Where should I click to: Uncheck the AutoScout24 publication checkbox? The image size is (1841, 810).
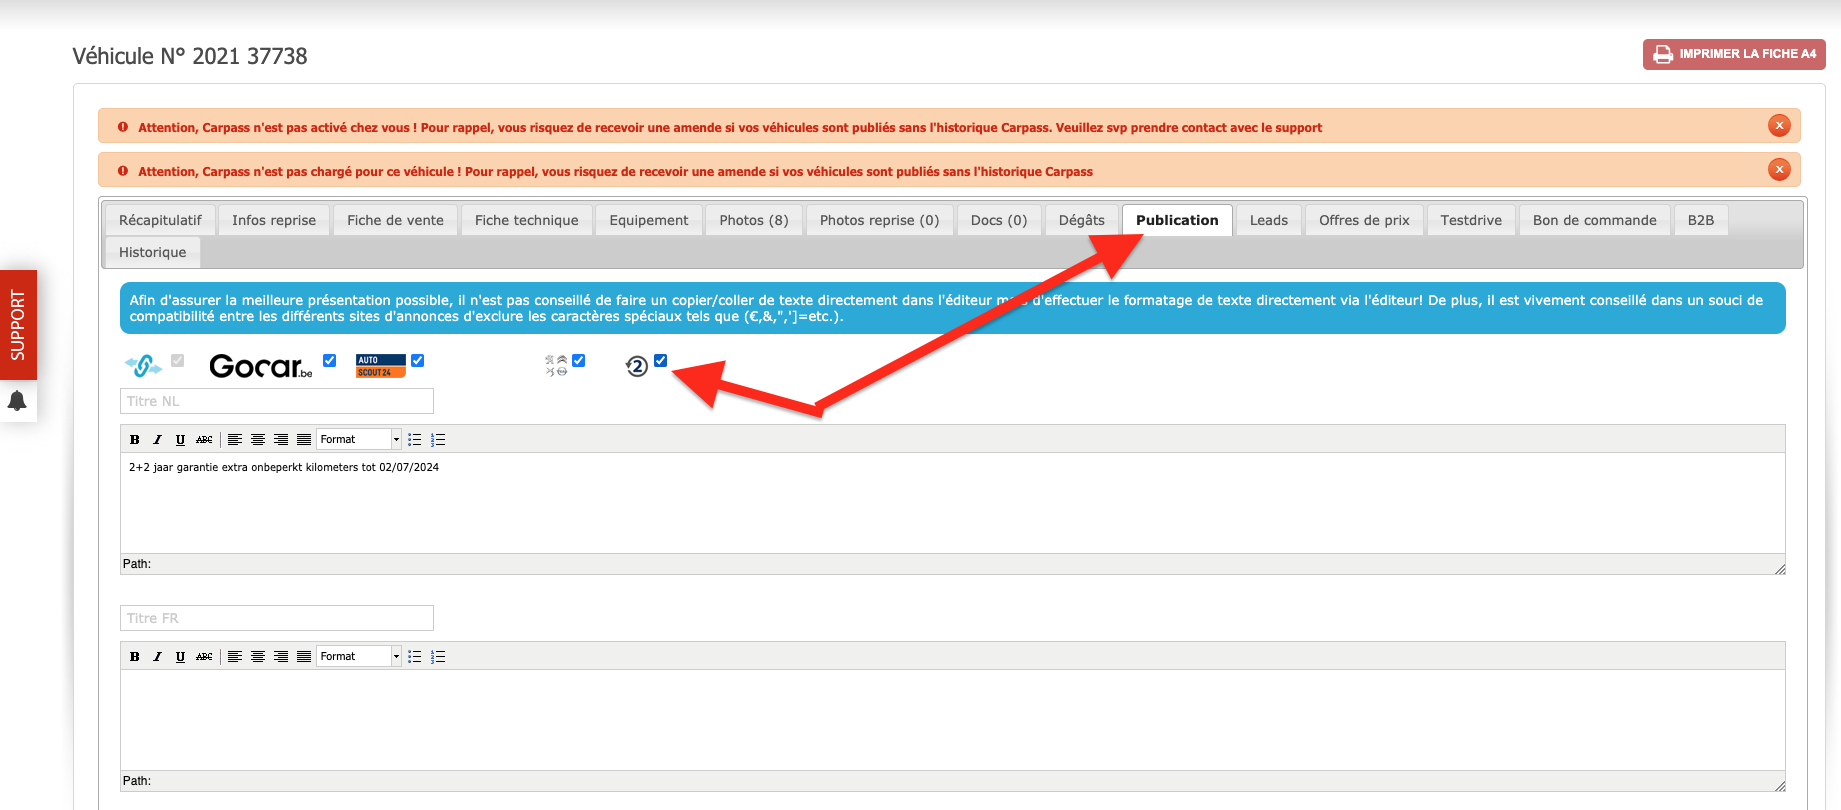[x=418, y=360]
